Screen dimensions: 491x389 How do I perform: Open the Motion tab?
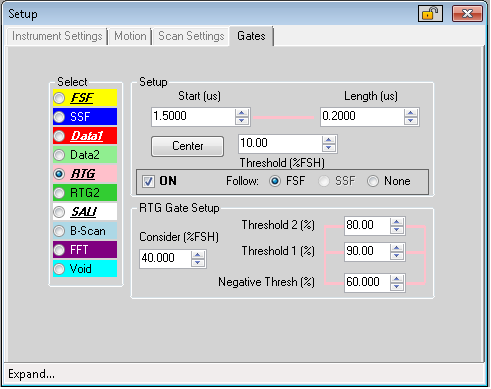(x=130, y=36)
